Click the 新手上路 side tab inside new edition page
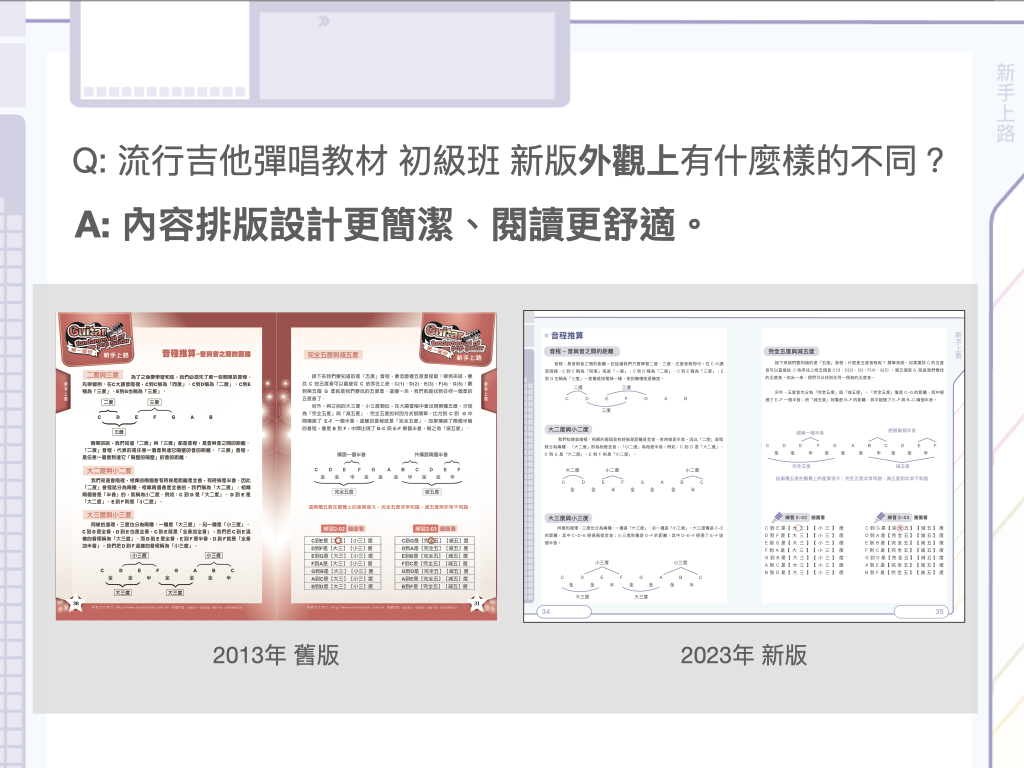This screenshot has width=1024, height=768. (x=957, y=345)
